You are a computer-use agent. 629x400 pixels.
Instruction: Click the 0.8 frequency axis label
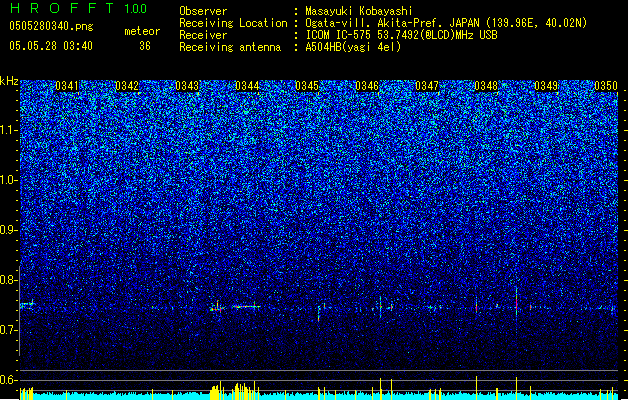click(9, 280)
